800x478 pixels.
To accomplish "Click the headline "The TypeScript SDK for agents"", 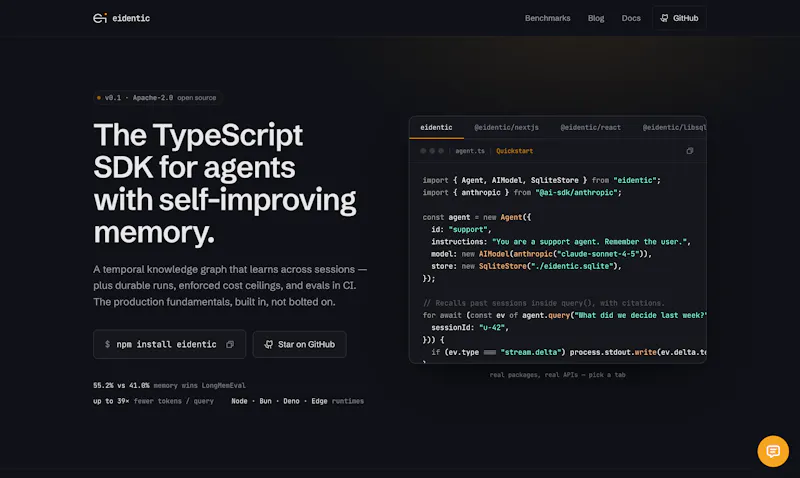I will [x=198, y=151].
